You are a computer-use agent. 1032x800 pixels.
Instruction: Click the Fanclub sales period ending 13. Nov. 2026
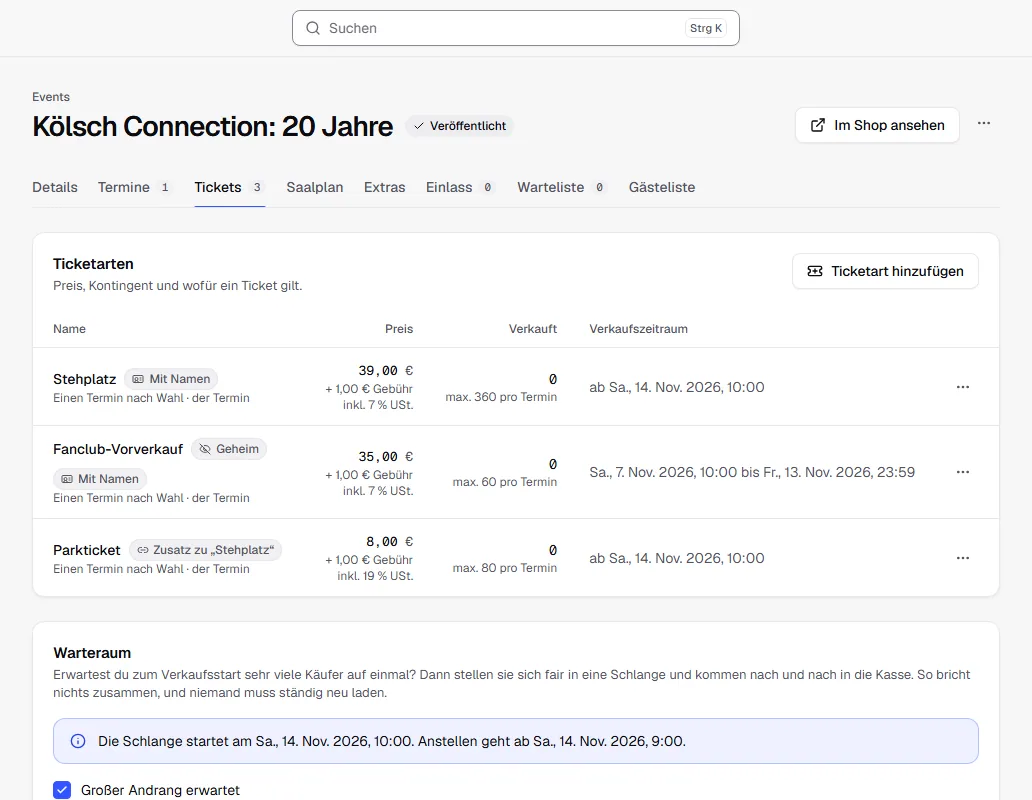coord(752,472)
